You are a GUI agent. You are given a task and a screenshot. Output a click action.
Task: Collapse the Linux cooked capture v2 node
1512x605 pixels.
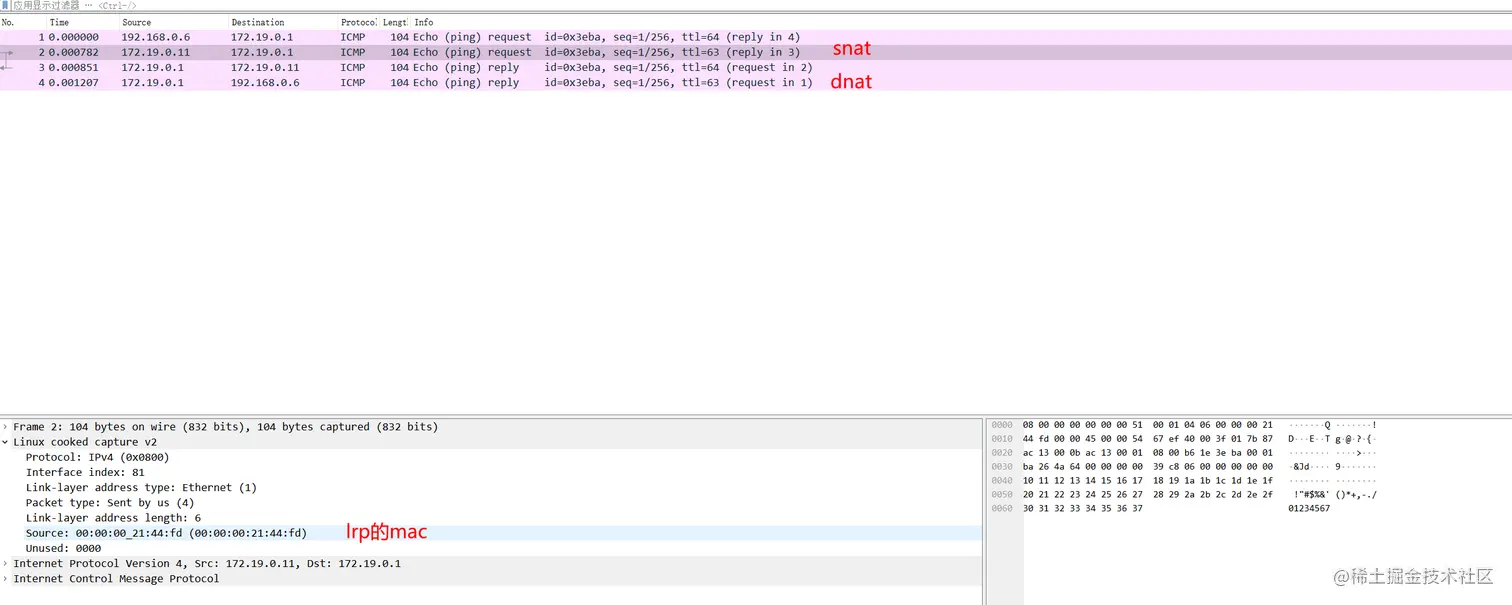click(5, 442)
